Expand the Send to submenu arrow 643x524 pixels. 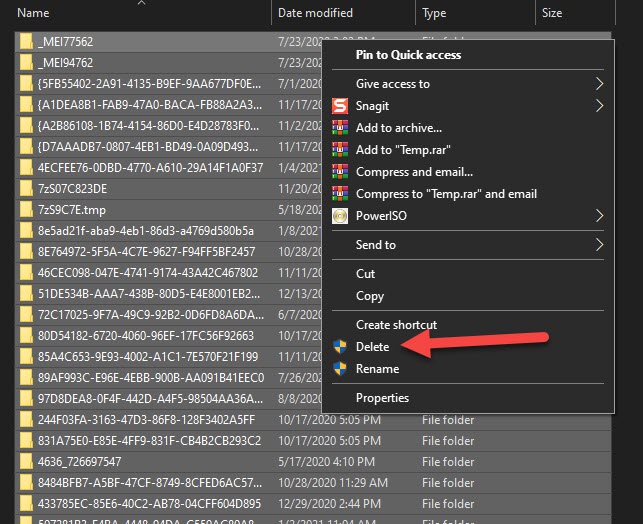[600, 244]
